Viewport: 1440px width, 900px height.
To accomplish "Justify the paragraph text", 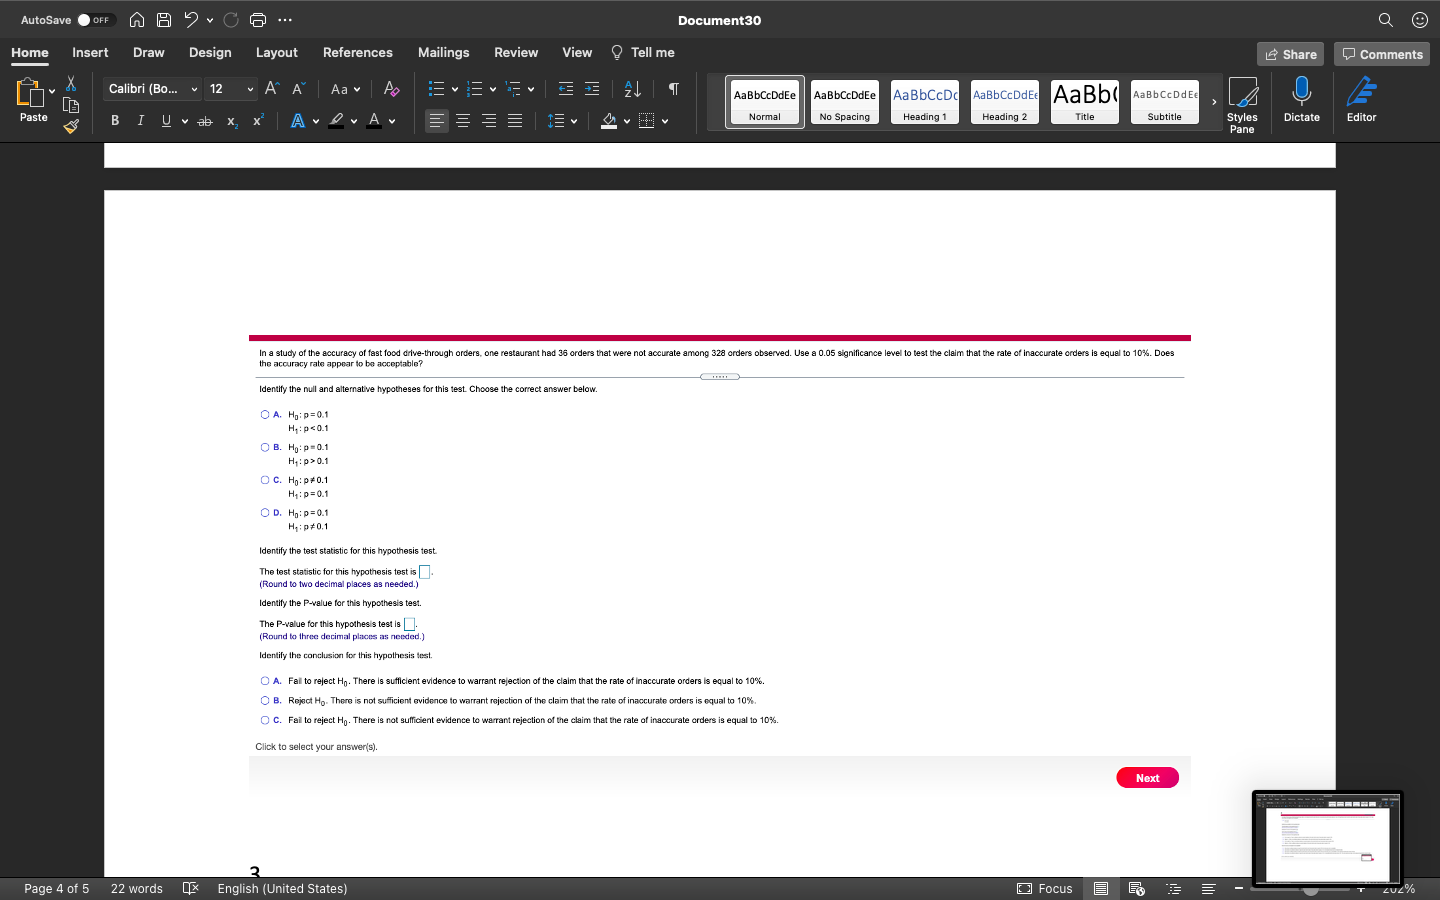I will tap(515, 121).
